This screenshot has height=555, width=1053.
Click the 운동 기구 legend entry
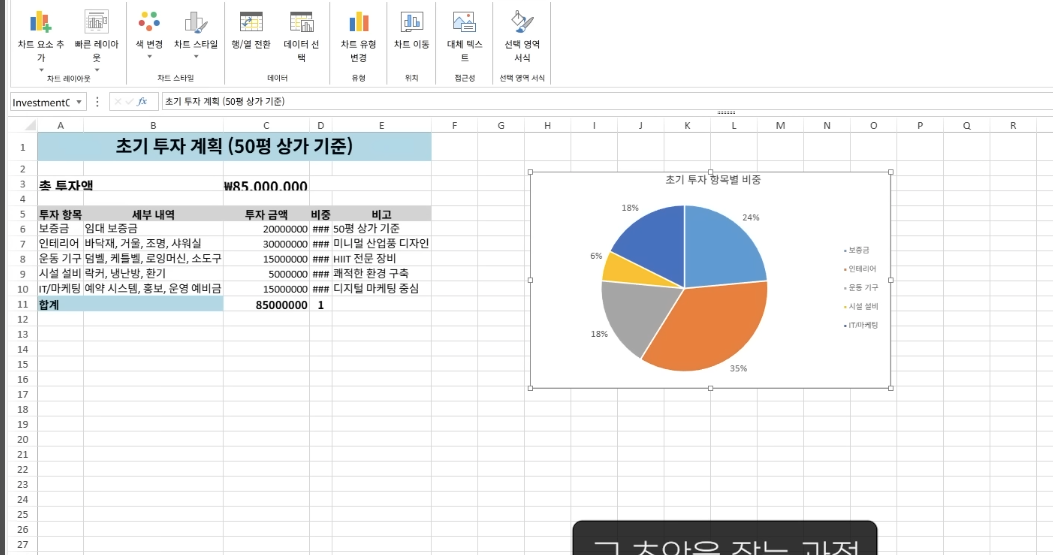pos(861,288)
